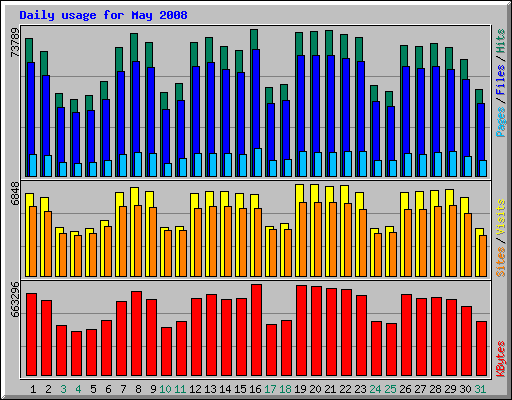Select day 21 on the x-axis

point(330,389)
